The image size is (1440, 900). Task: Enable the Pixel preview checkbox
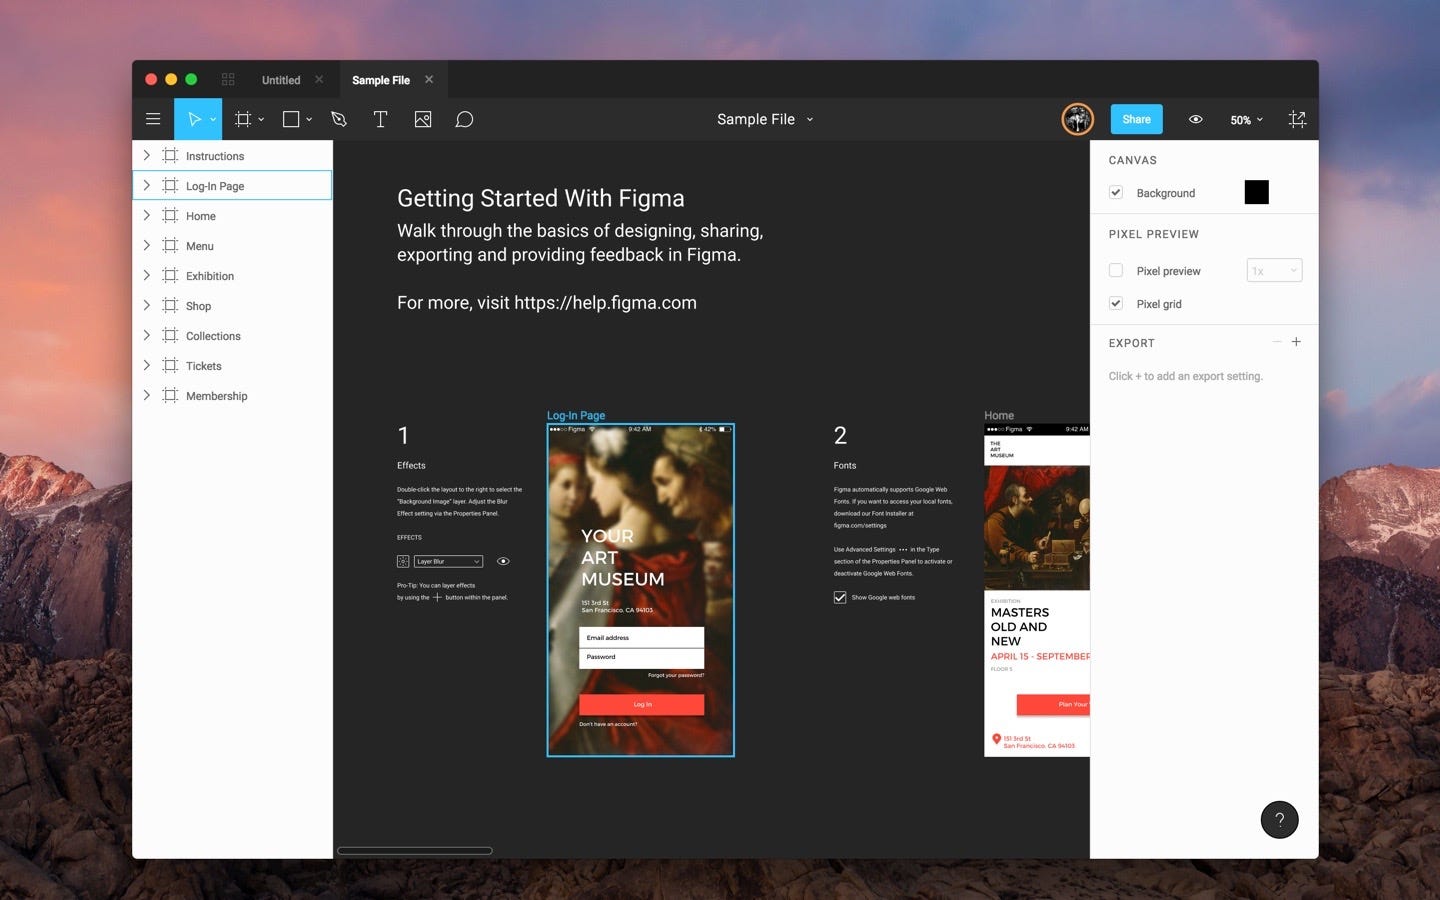(x=1116, y=270)
